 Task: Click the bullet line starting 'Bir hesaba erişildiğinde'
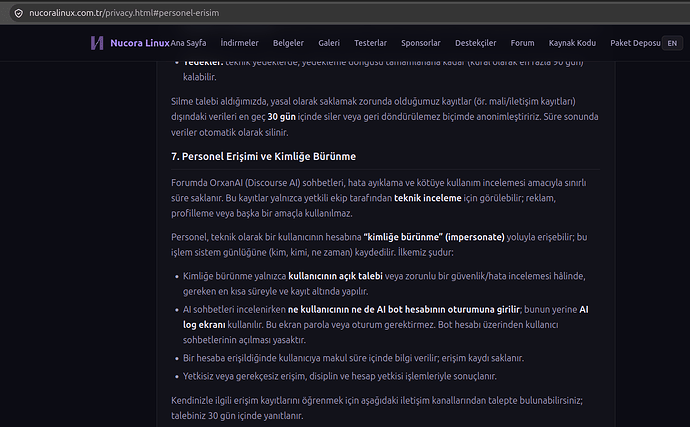[x=353, y=358]
